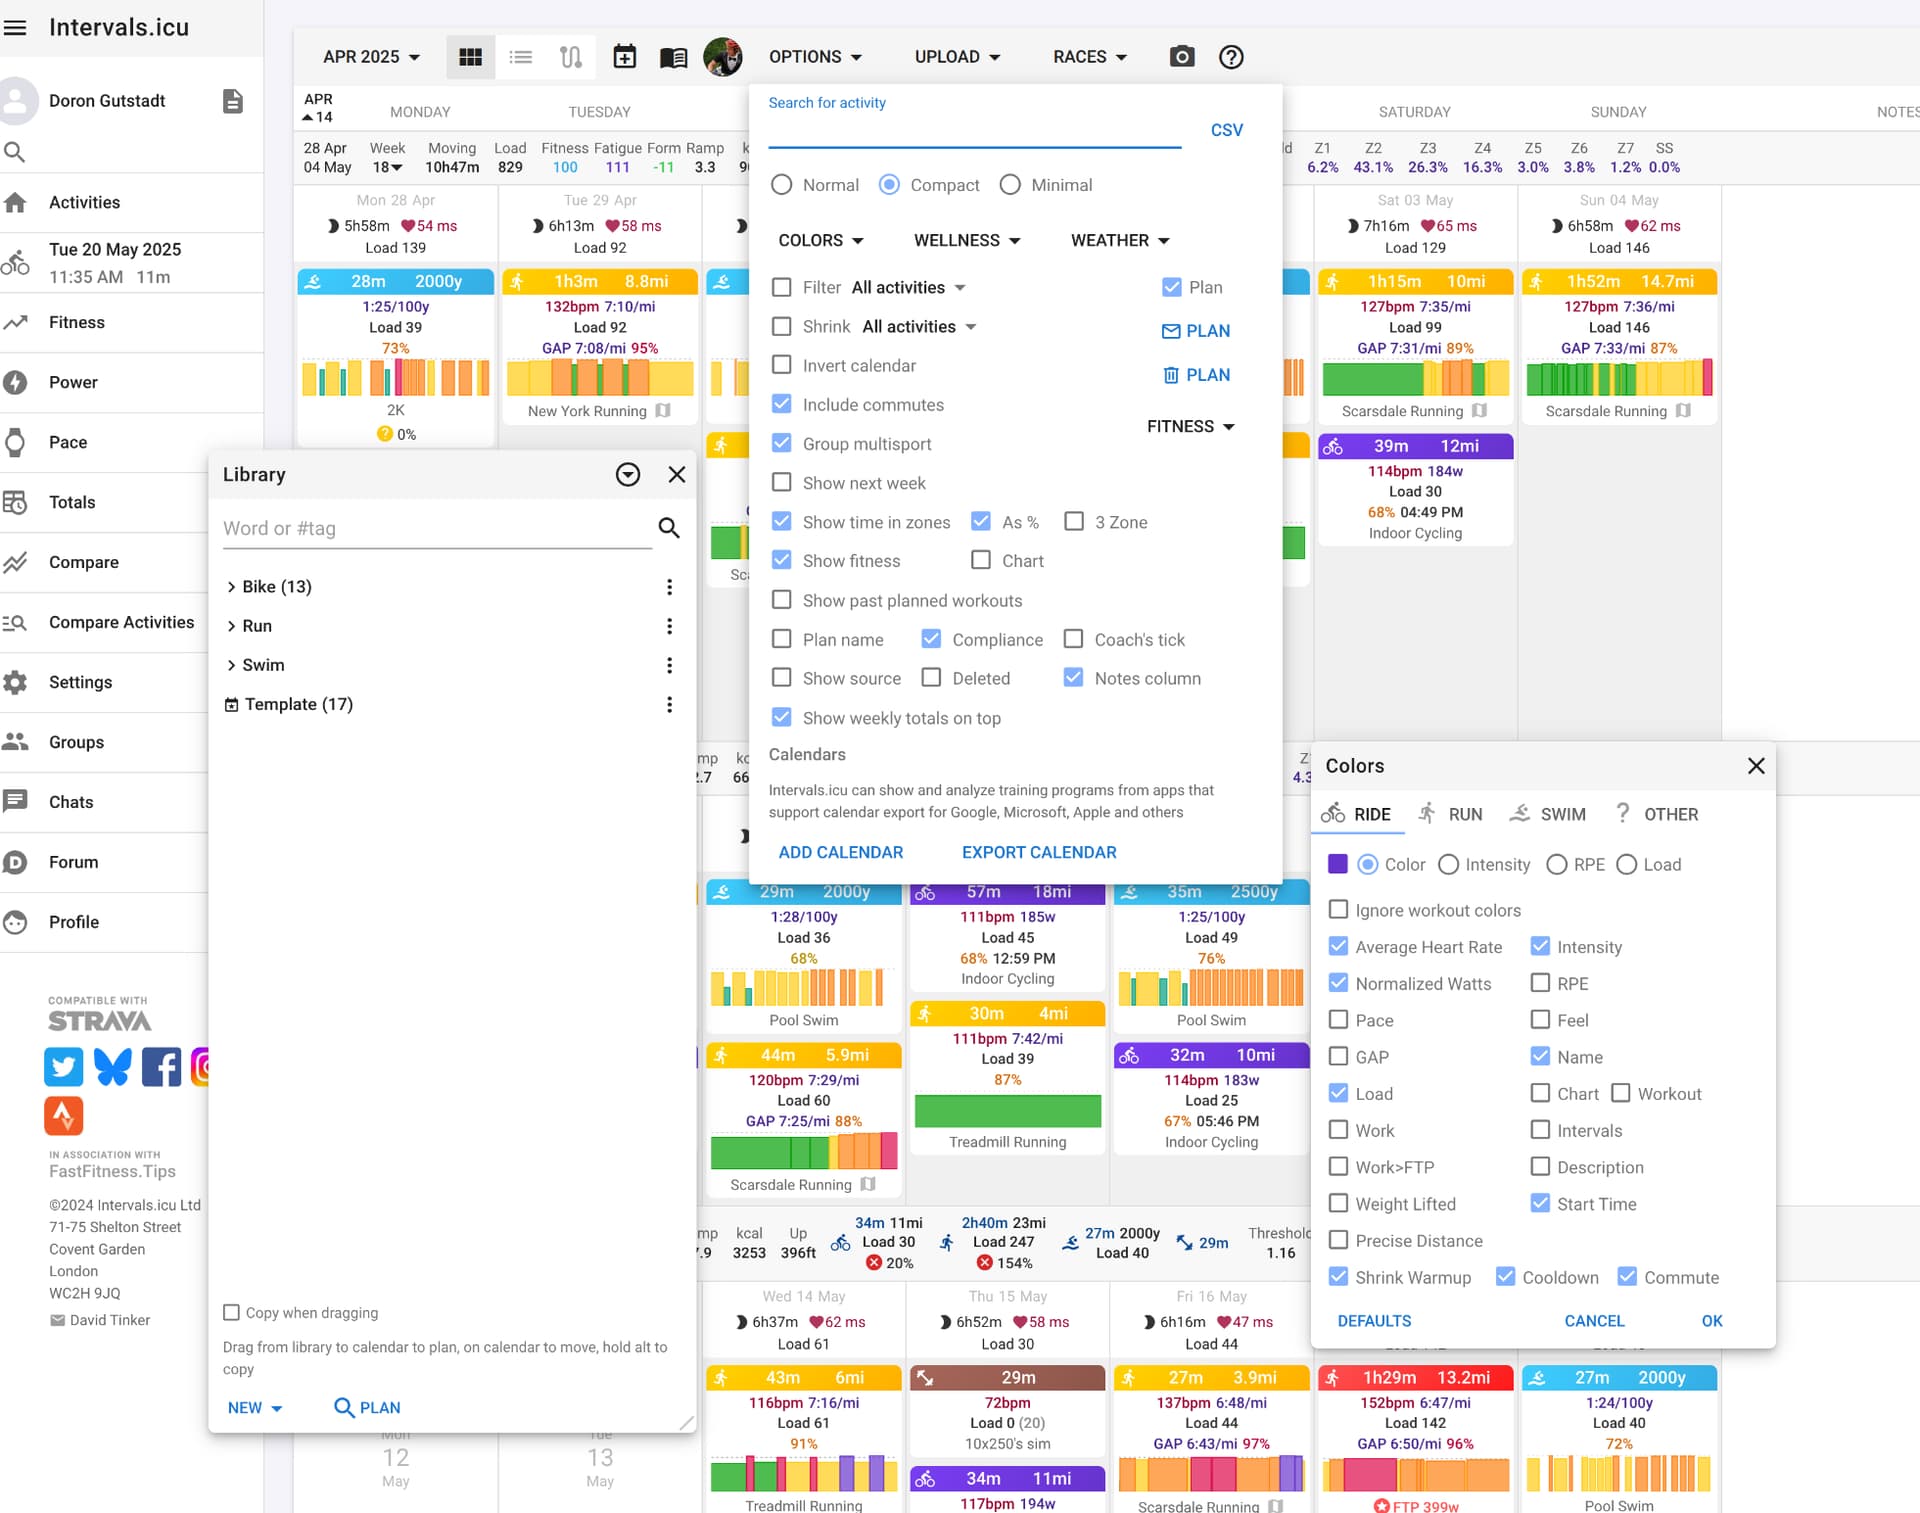This screenshot has height=1513, width=1920.
Task: Open the Library circled dropdown icon
Action: coord(628,474)
